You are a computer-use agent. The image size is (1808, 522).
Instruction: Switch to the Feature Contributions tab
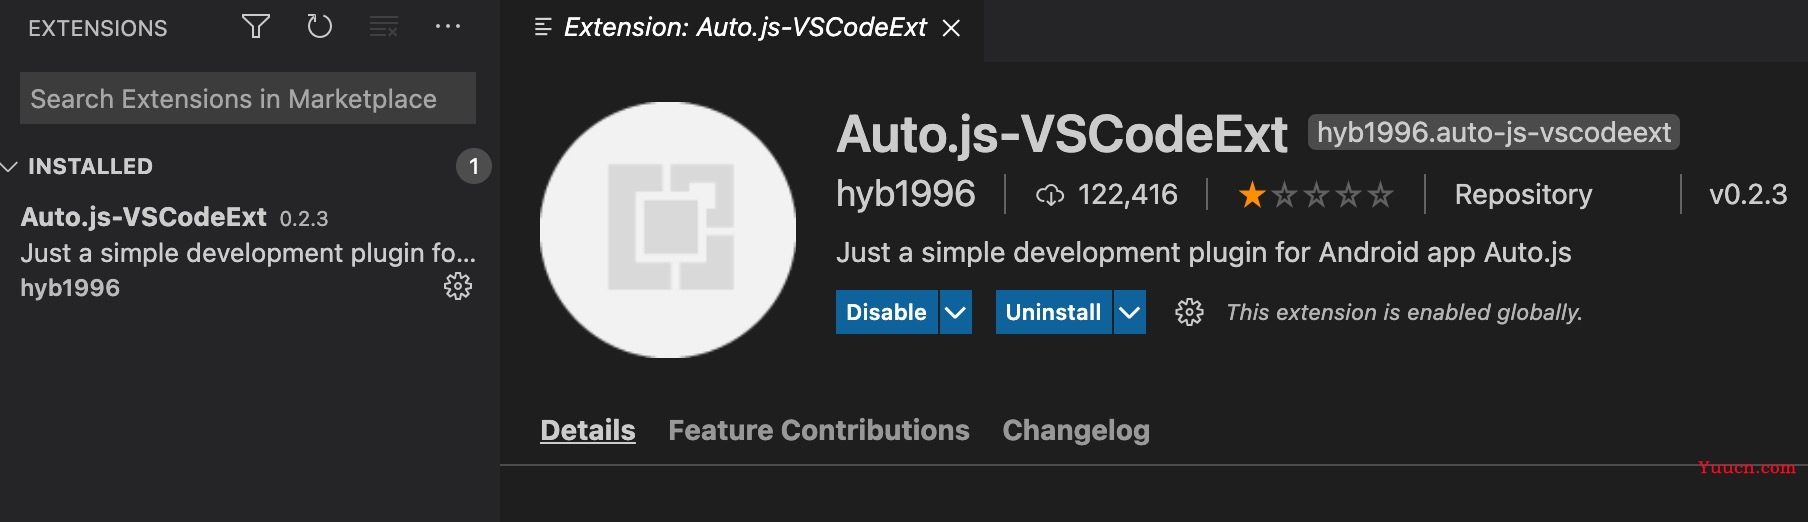point(819,430)
